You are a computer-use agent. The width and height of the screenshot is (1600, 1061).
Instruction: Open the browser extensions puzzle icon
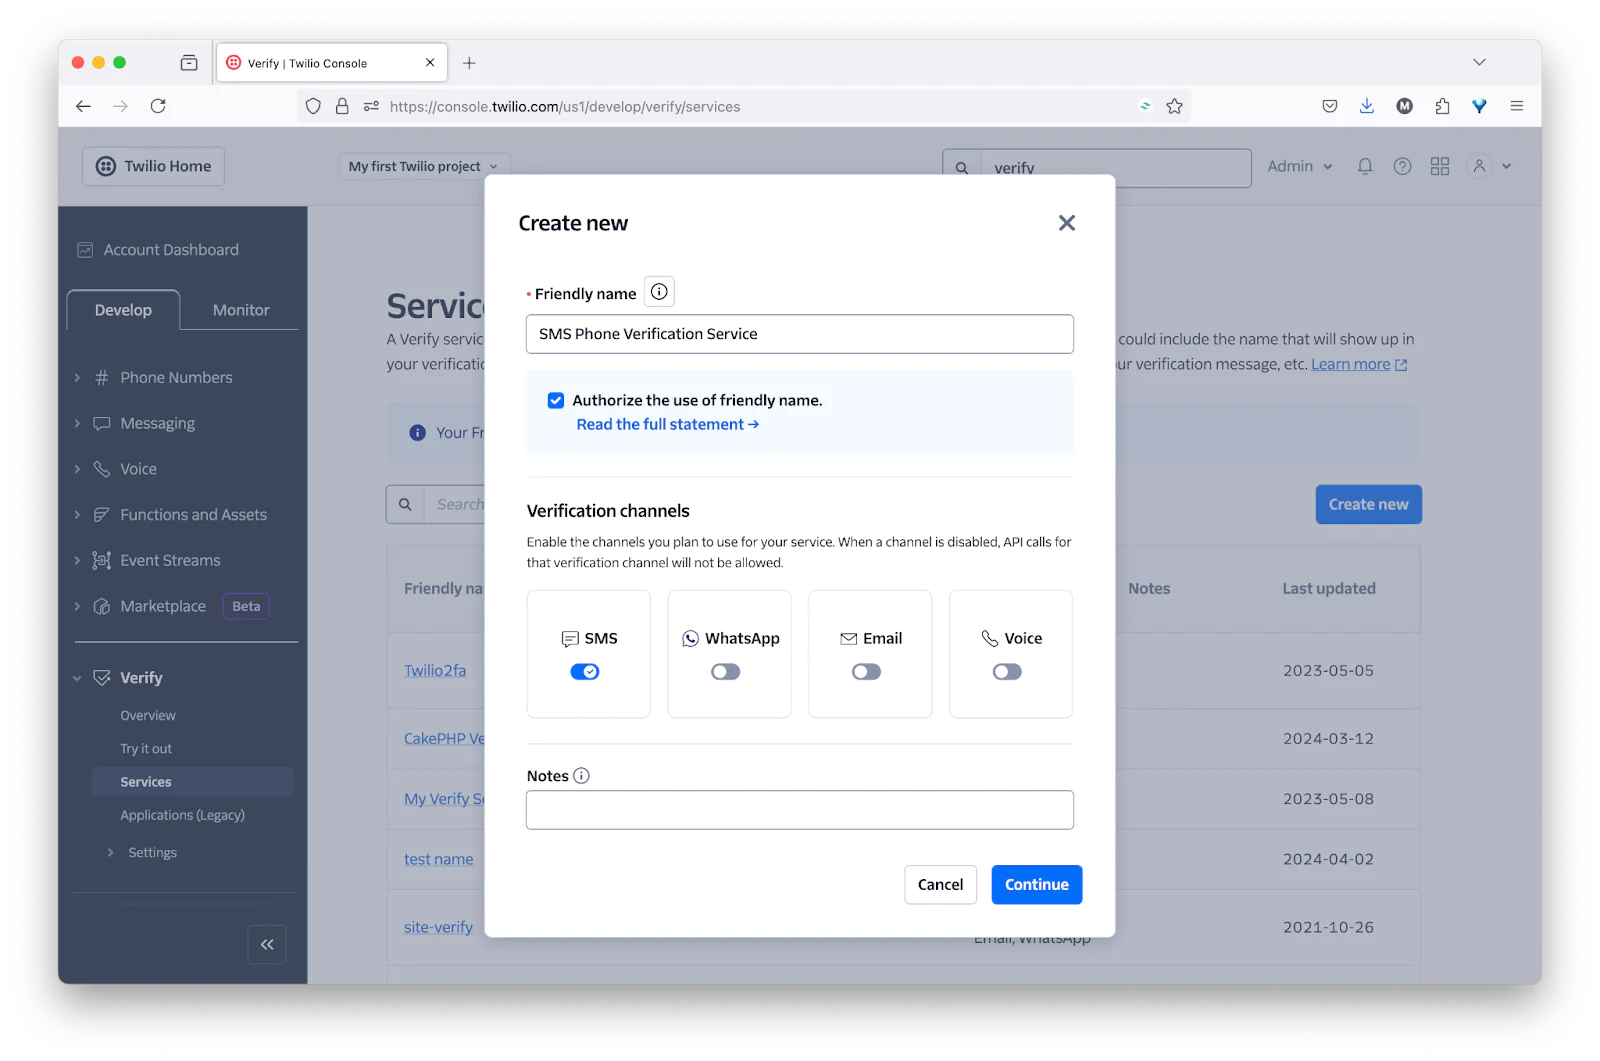[1442, 106]
